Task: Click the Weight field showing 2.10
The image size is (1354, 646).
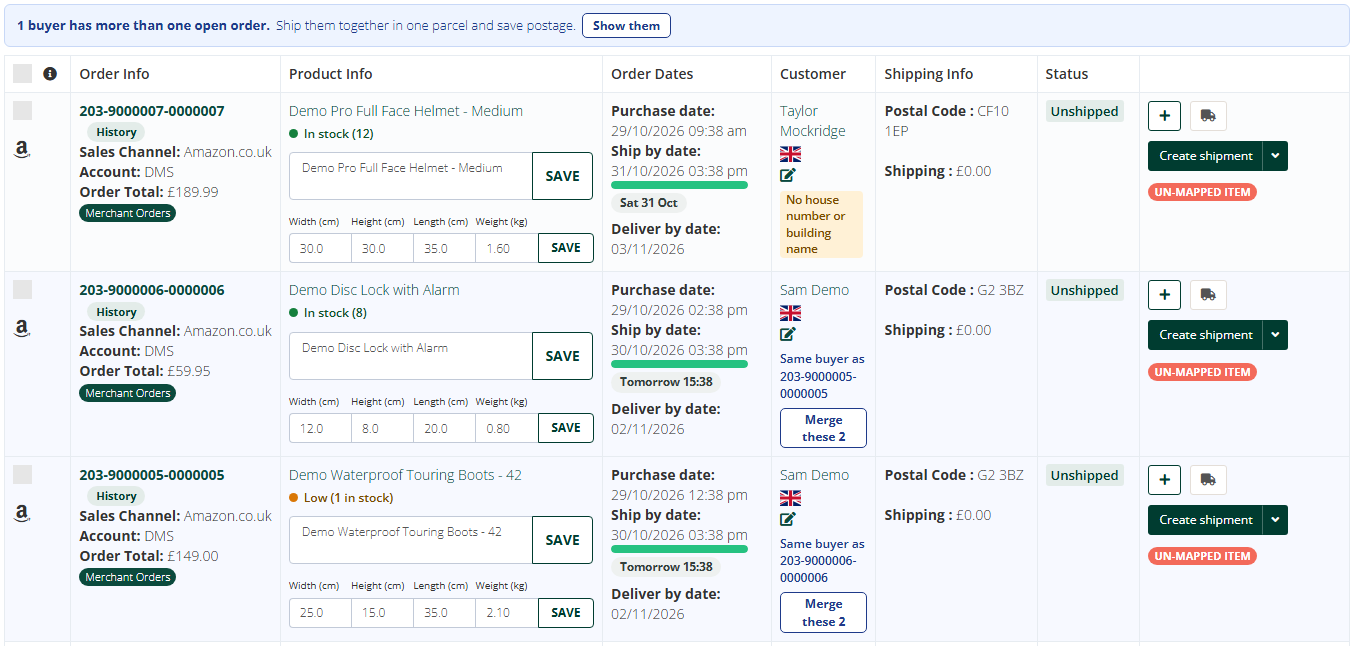Action: [506, 613]
